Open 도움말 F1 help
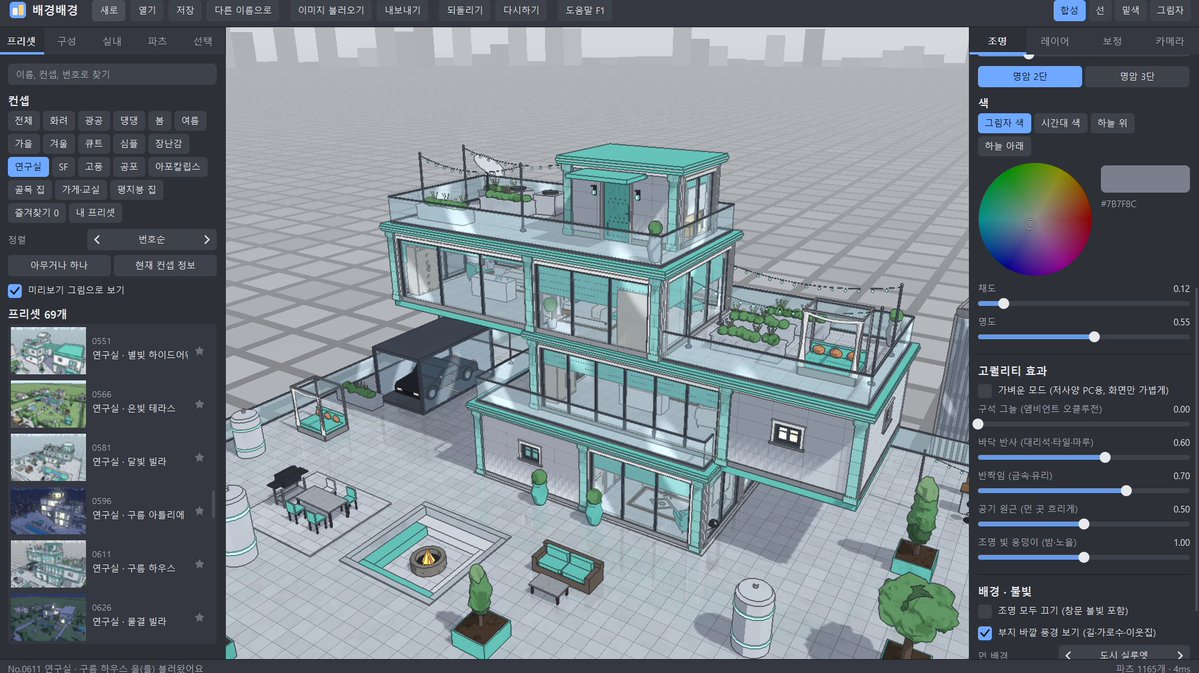This screenshot has width=1199, height=673. click(x=585, y=11)
